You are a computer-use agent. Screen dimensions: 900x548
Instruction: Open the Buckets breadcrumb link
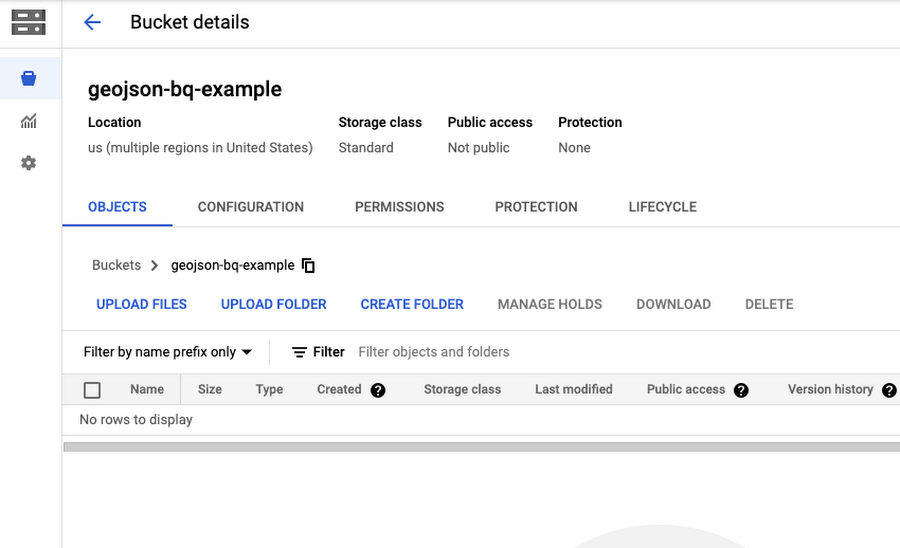pyautogui.click(x=117, y=265)
